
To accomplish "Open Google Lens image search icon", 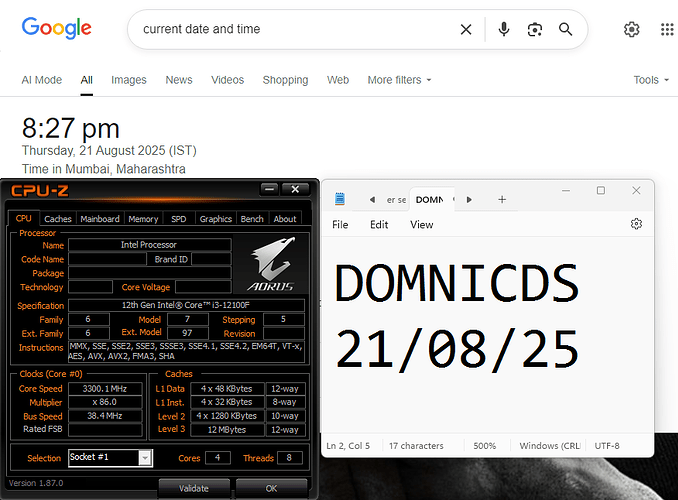I will pos(535,29).
